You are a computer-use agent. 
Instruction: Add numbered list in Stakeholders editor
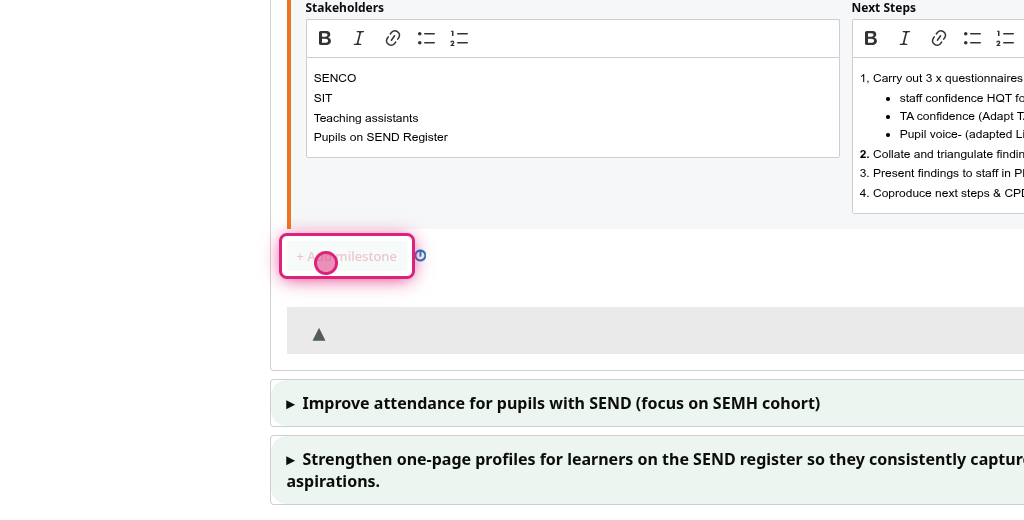pos(459,39)
